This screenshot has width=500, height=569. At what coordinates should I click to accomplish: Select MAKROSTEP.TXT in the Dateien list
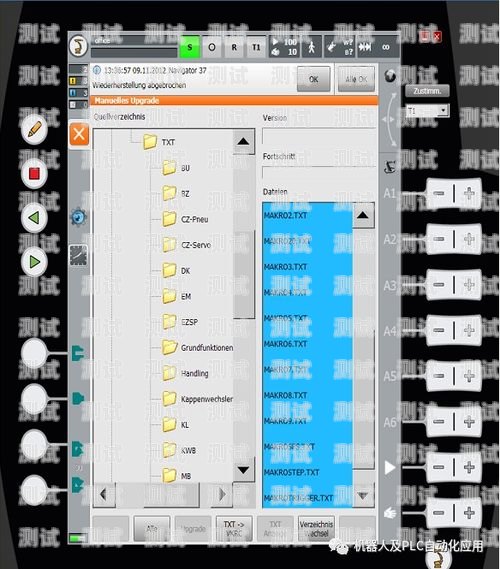tap(291, 472)
